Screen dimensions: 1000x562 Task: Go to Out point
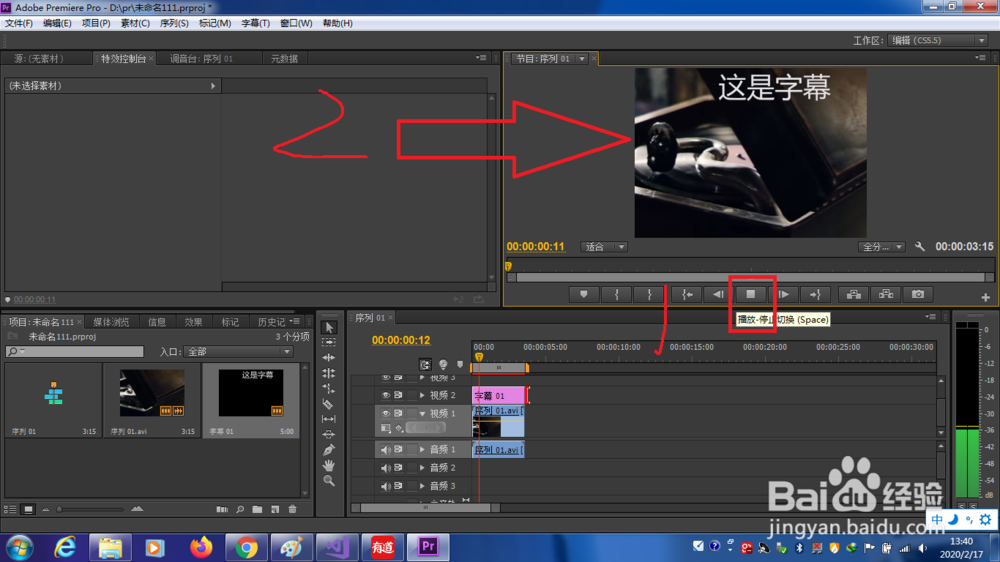point(816,294)
